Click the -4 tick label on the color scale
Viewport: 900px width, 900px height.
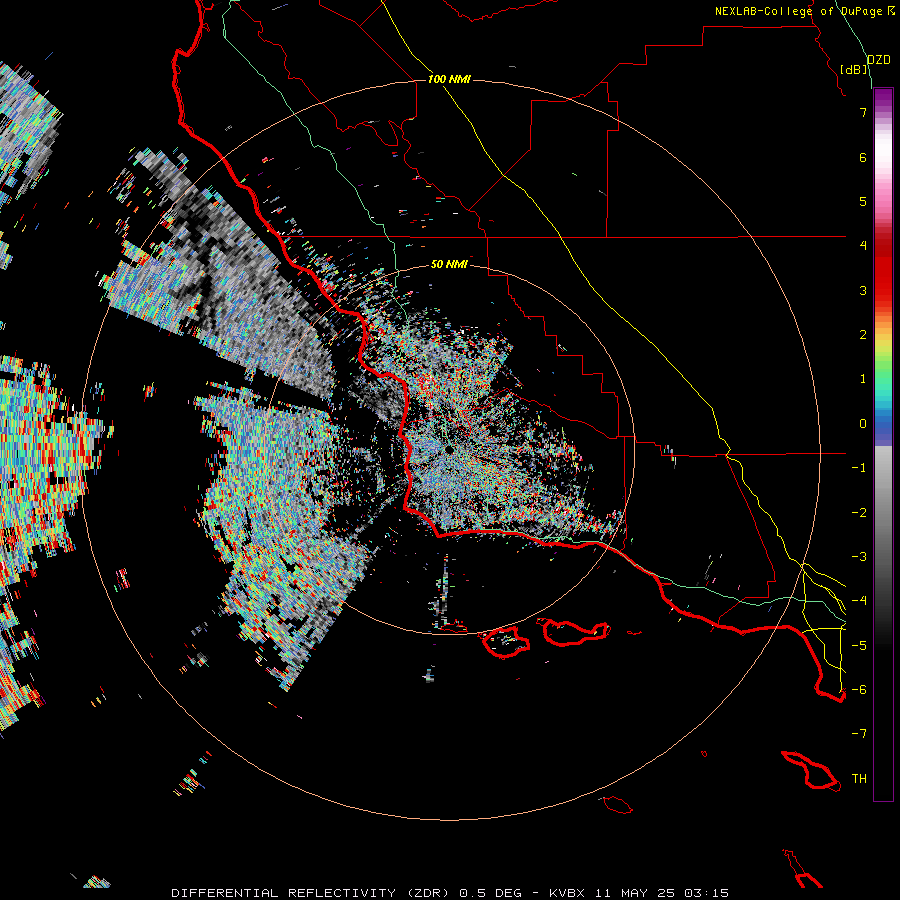coord(859,601)
